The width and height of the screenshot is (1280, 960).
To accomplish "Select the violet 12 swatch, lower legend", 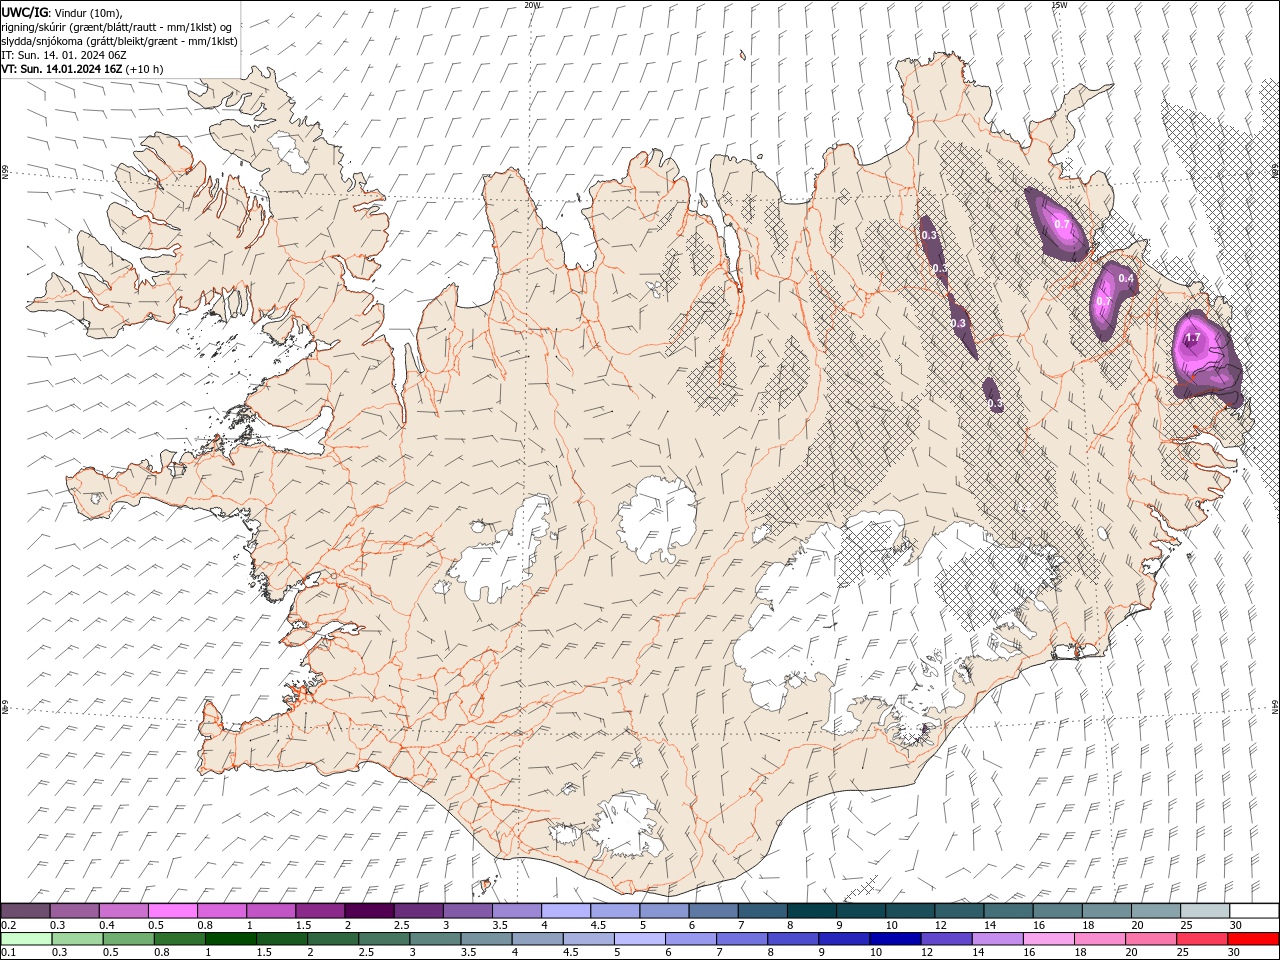I will tap(946, 939).
